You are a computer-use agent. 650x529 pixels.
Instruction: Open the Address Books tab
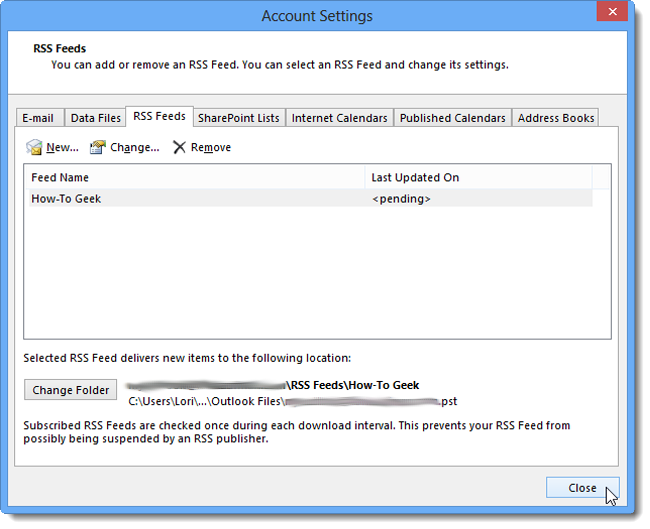coord(556,118)
